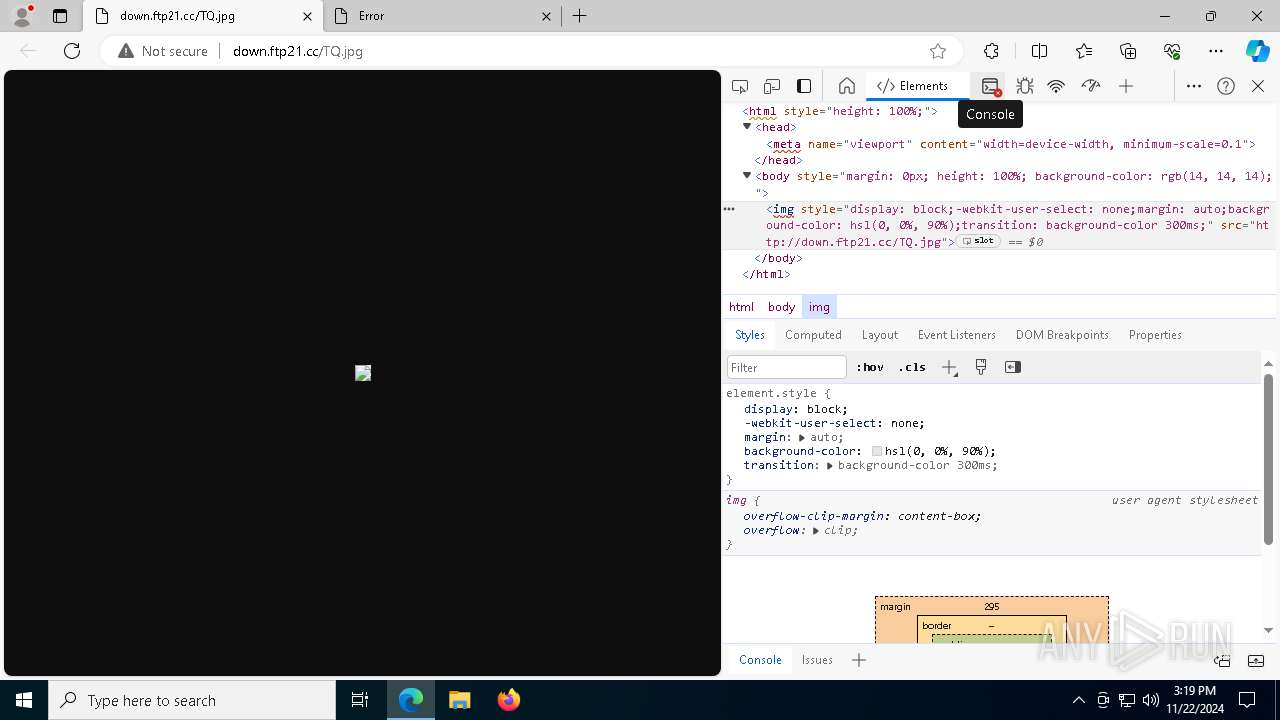Open the Copilot sidebar icon
The width and height of the screenshot is (1280, 720).
pos(1257,51)
